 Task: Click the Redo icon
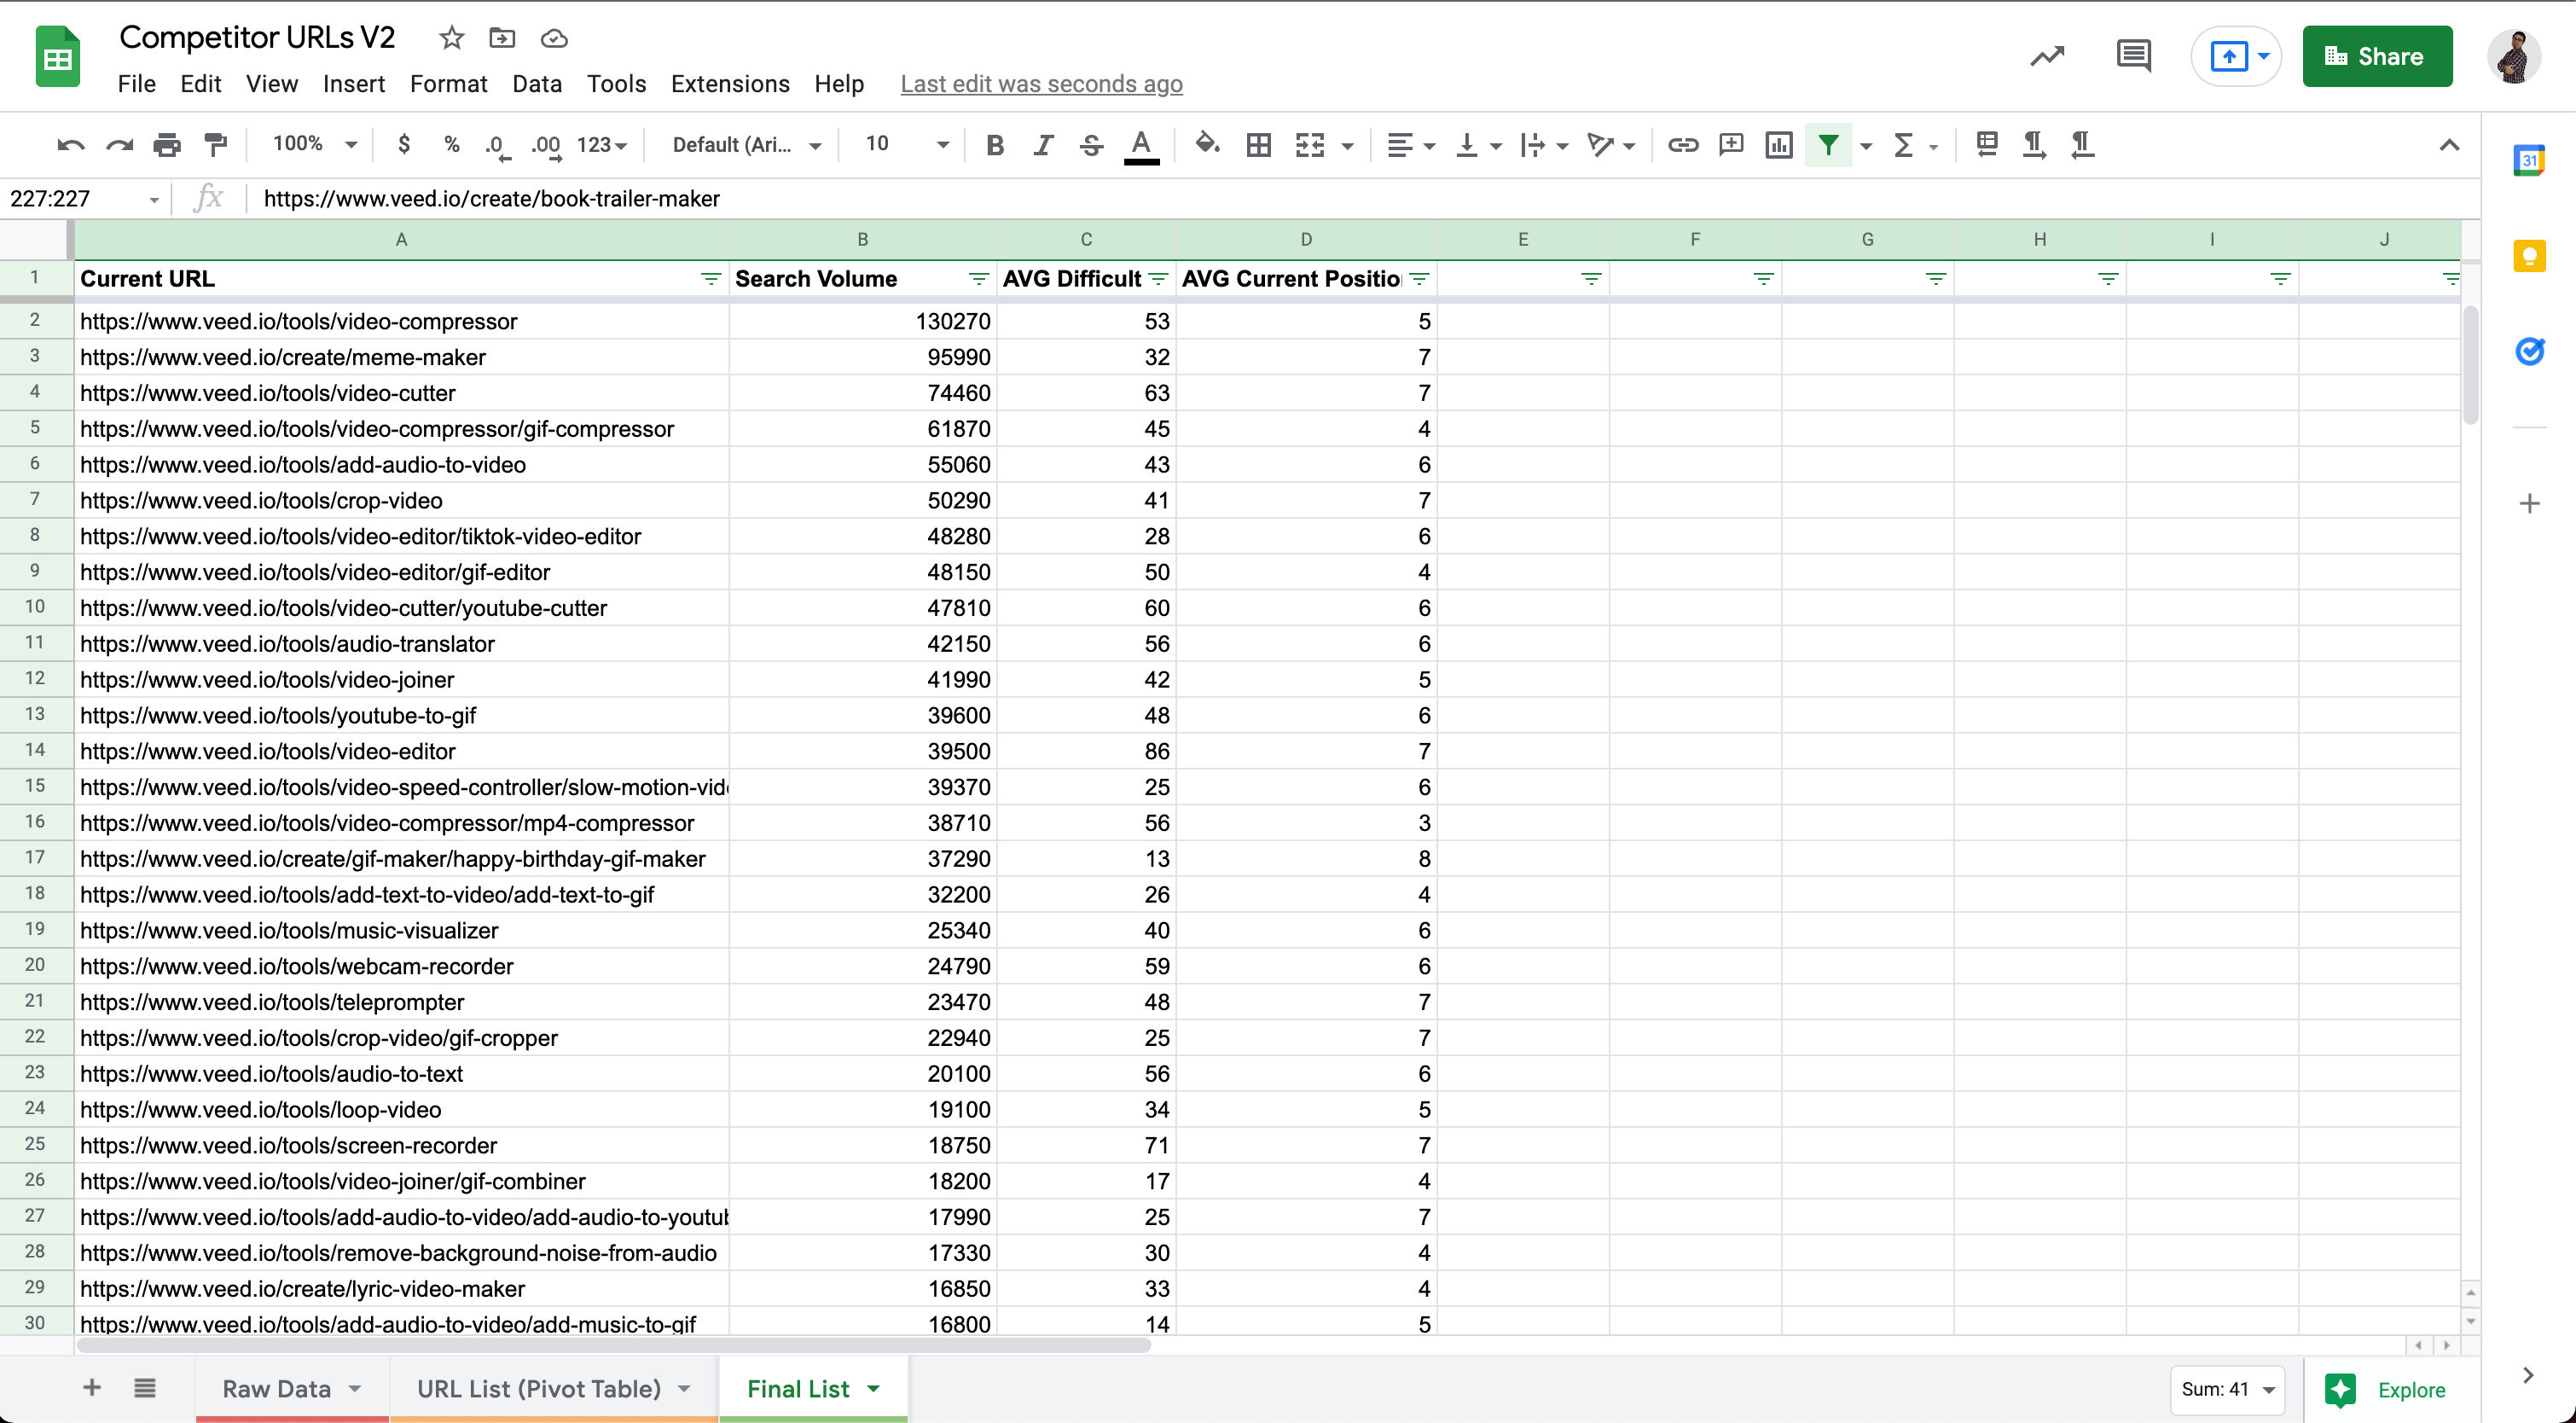click(119, 145)
